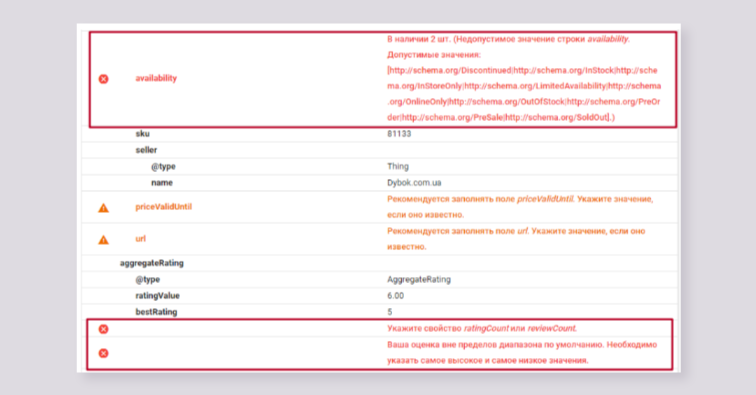Select the sku property label
The width and height of the screenshot is (756, 395).
(x=142, y=134)
